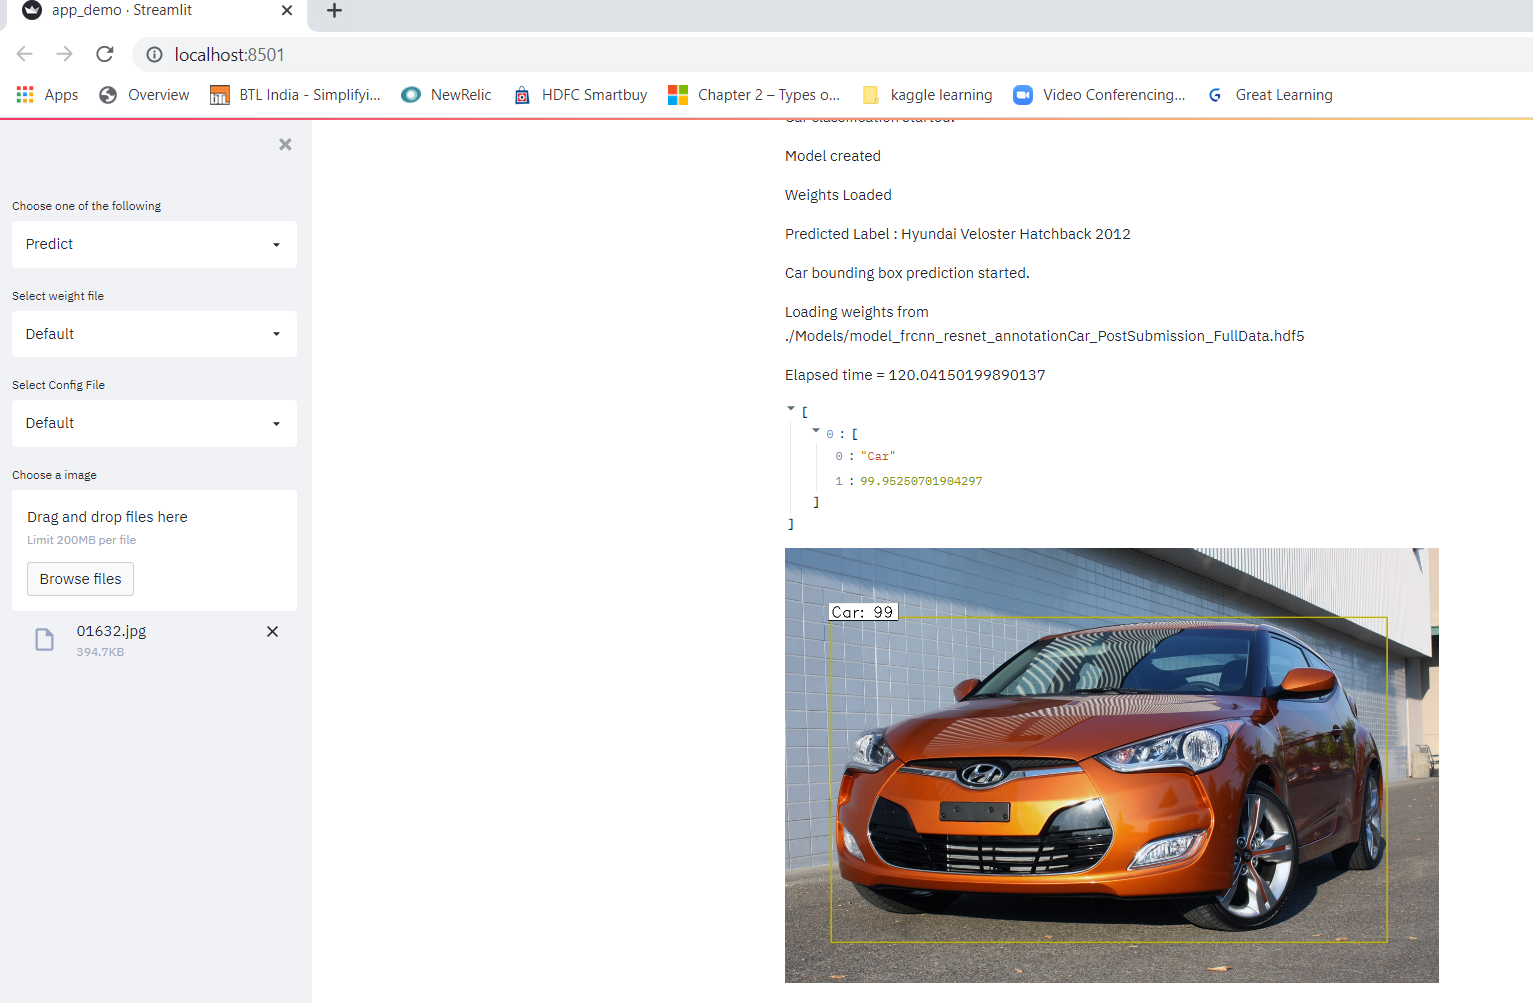This screenshot has width=1533, height=1003.
Task: Remove uploaded file 01632.jpg
Action: [271, 631]
